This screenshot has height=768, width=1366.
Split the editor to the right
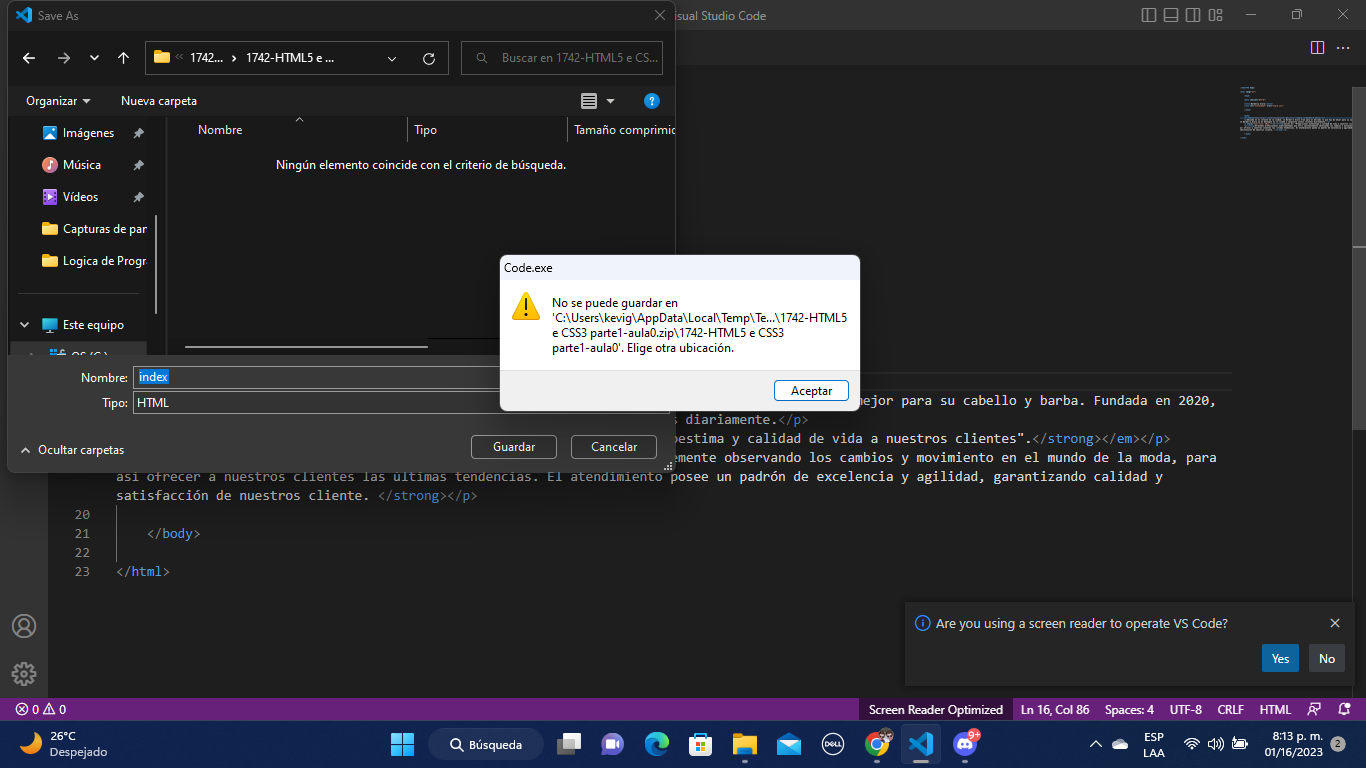[1317, 47]
